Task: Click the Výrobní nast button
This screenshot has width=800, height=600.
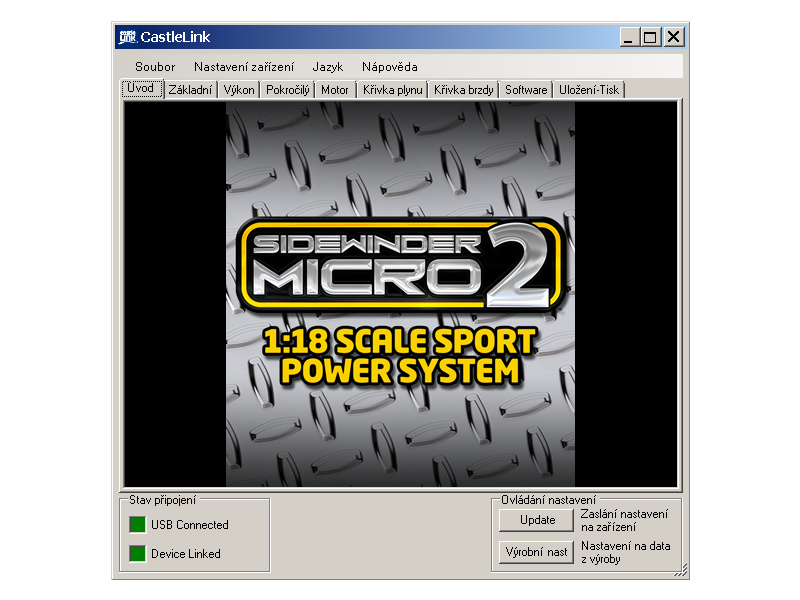Action: (x=536, y=552)
